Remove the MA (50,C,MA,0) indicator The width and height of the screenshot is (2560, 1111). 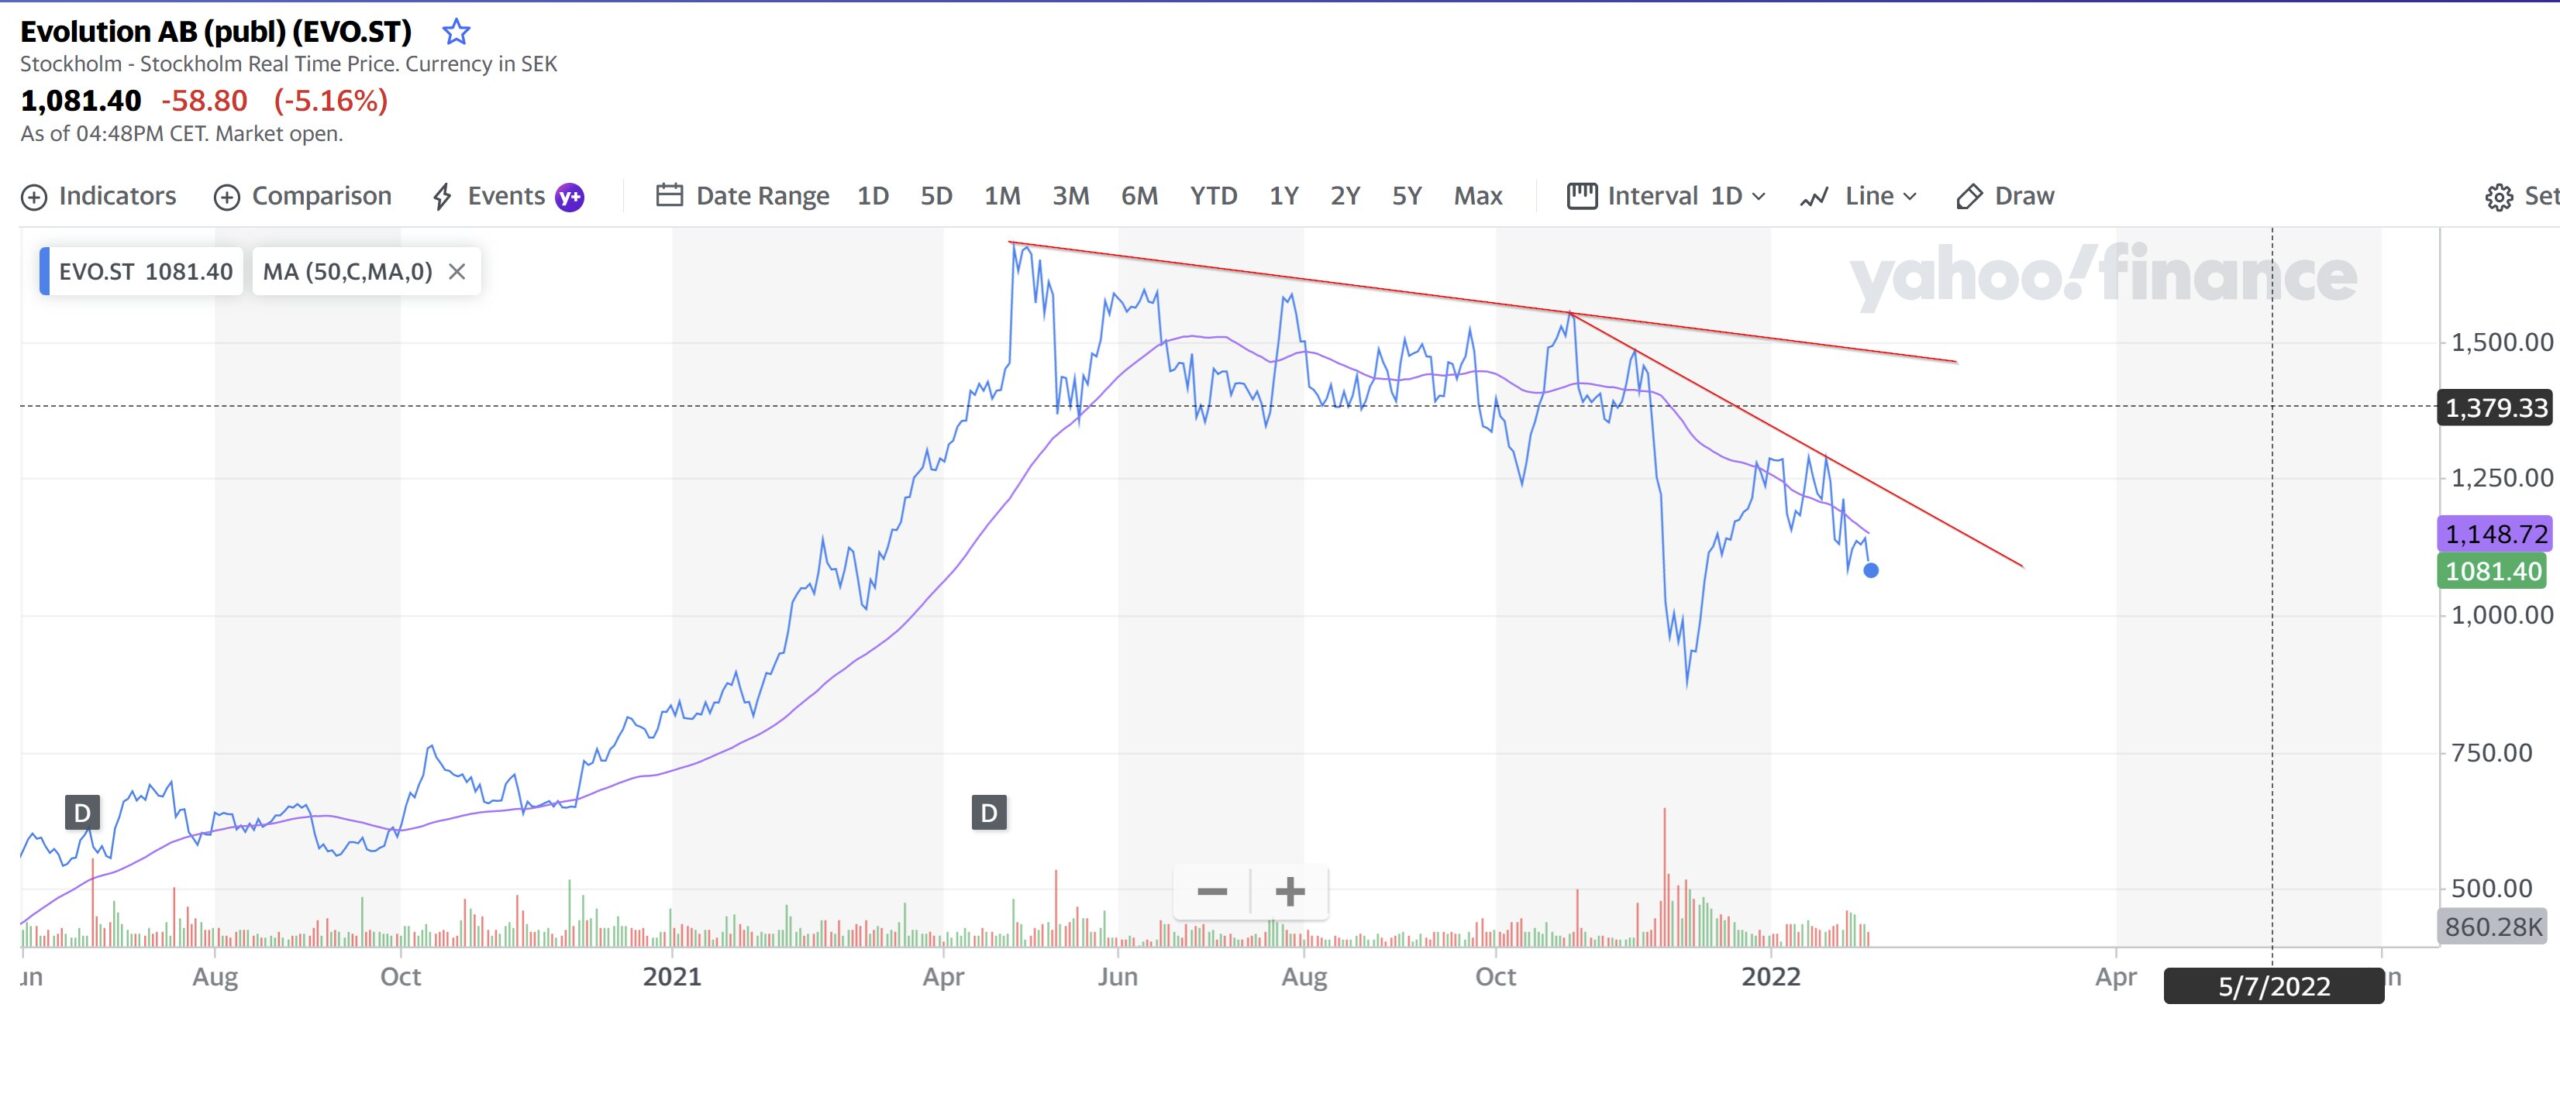pyautogui.click(x=457, y=272)
